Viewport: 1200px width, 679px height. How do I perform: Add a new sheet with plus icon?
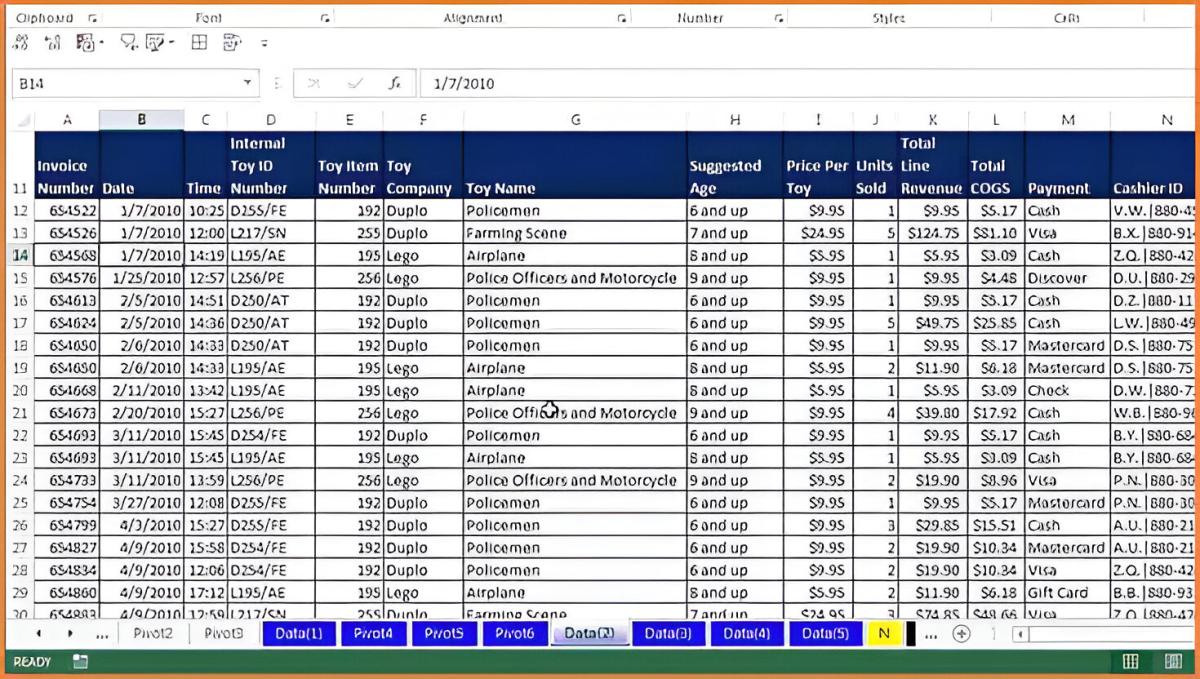pyautogui.click(x=961, y=634)
